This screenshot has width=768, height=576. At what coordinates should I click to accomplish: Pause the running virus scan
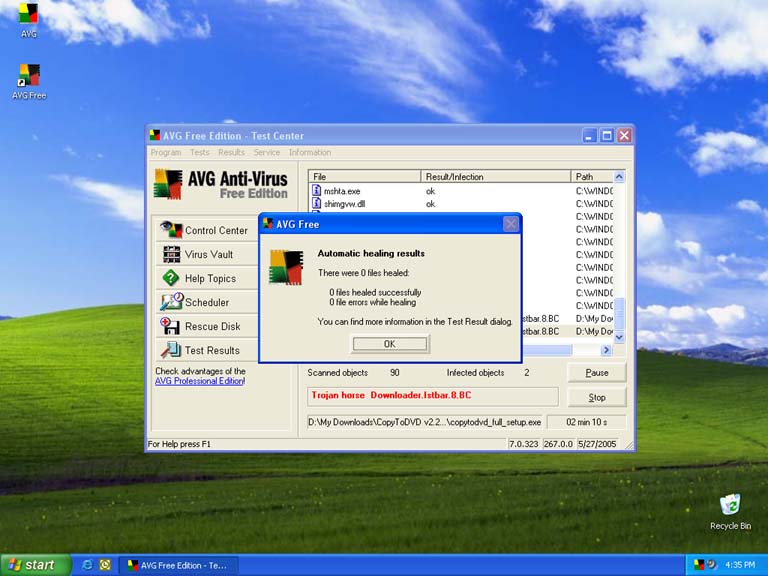point(597,372)
